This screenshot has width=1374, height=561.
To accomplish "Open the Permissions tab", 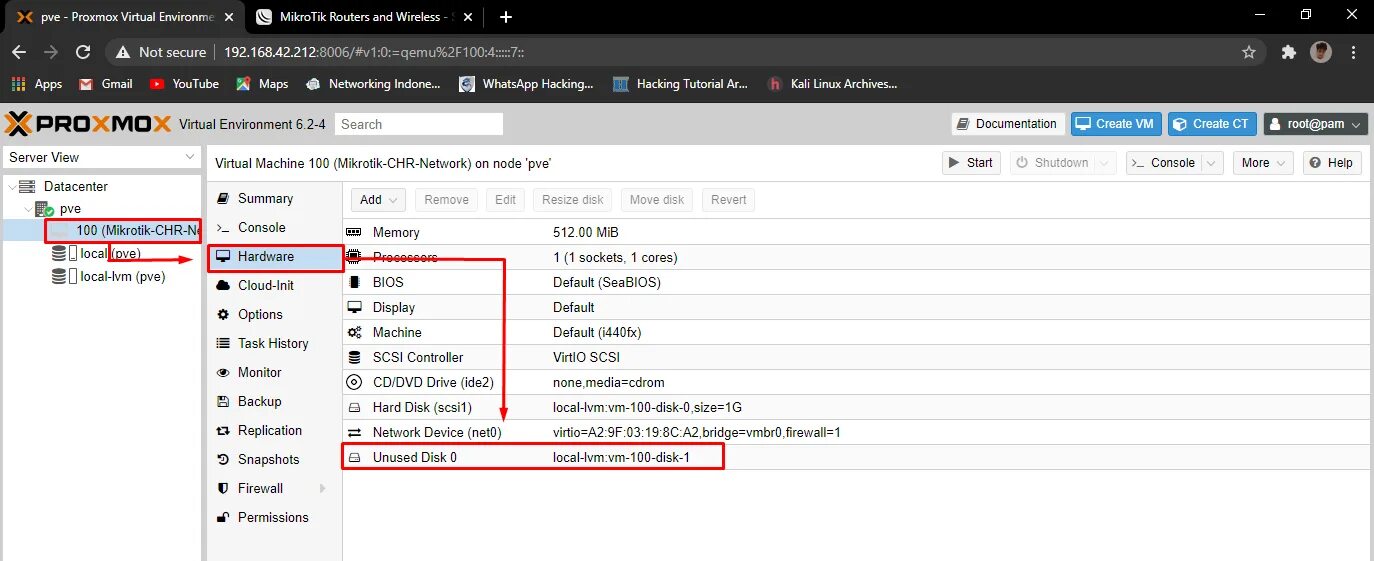I will (273, 518).
